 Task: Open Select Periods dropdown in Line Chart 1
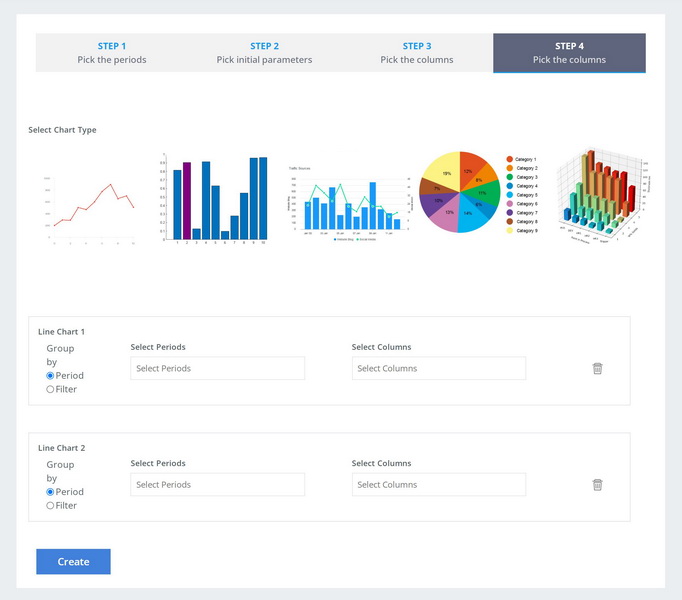217,368
